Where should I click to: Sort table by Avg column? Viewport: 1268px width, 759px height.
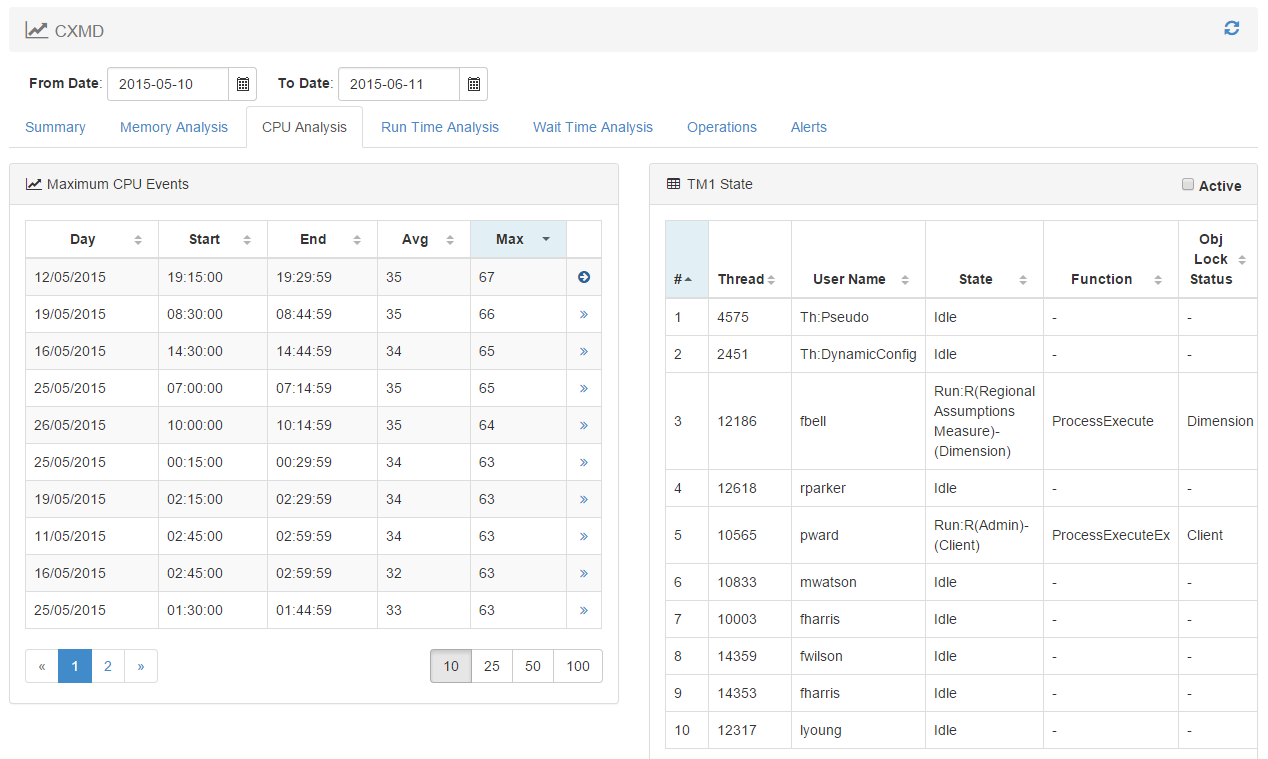(424, 239)
